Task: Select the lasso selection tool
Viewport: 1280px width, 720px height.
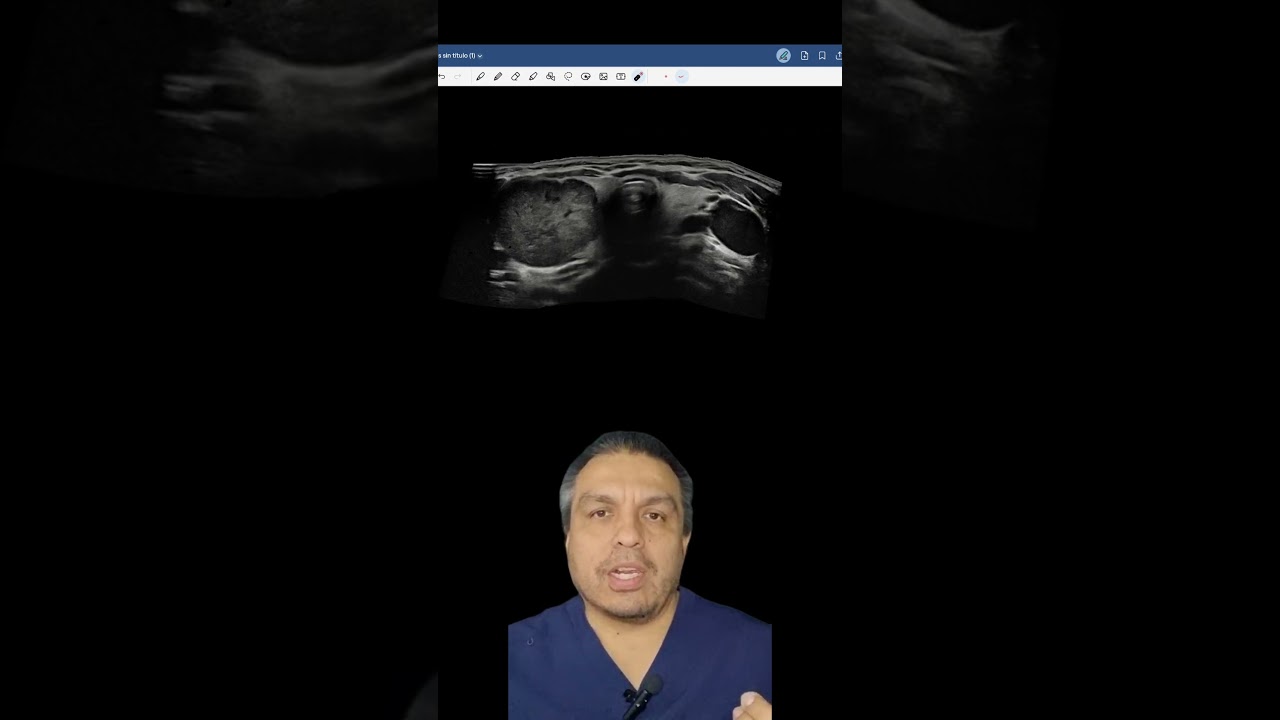Action: pyautogui.click(x=568, y=77)
